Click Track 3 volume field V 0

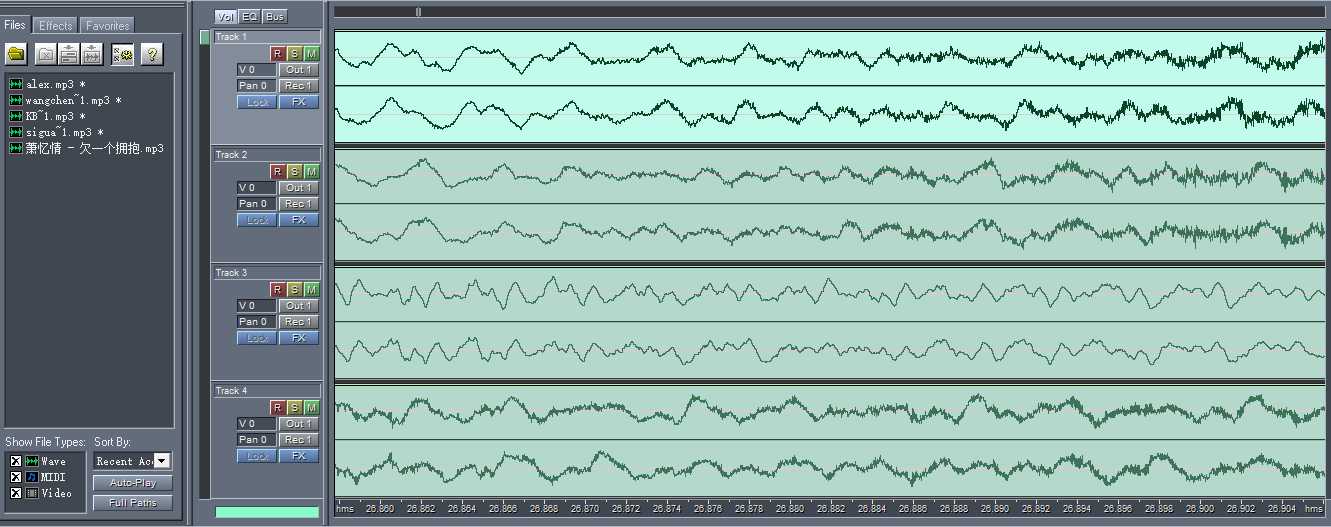[257, 306]
